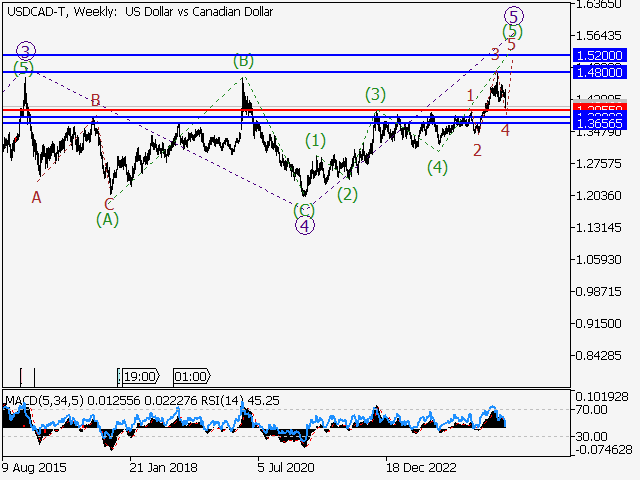
Task: Click the green (1) wave label
Action: coord(316,141)
